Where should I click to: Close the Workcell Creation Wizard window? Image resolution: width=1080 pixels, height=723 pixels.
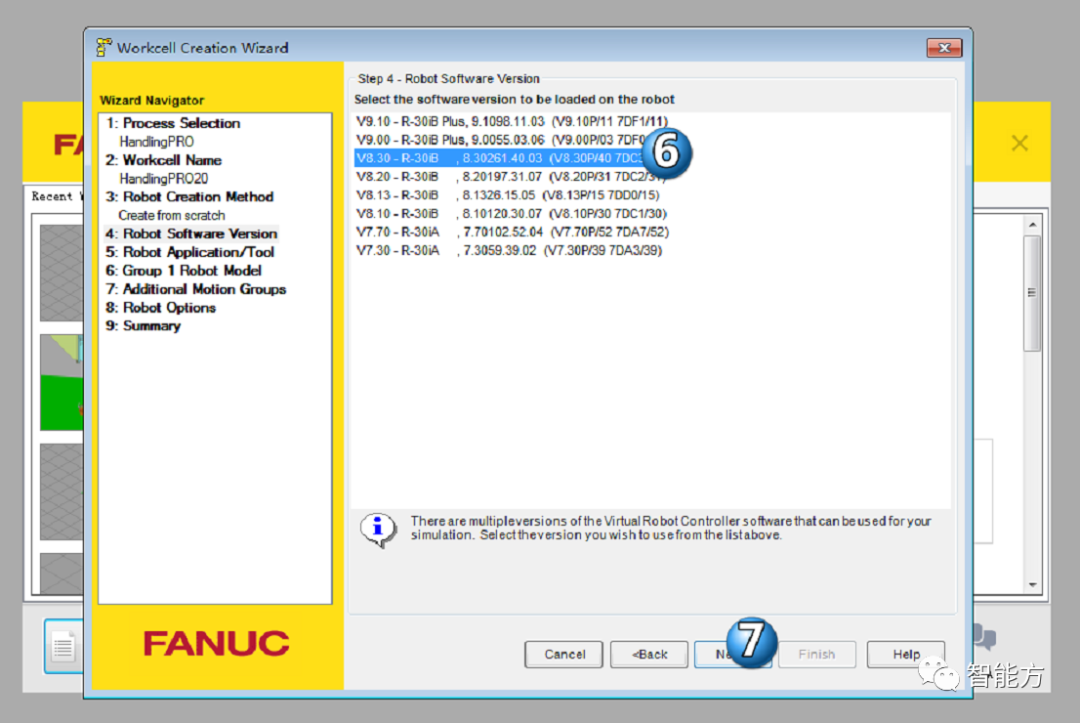[x=944, y=48]
